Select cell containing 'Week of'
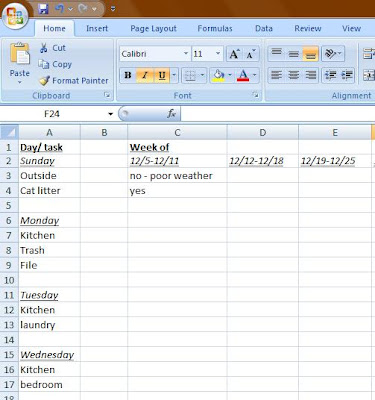 pyautogui.click(x=177, y=147)
